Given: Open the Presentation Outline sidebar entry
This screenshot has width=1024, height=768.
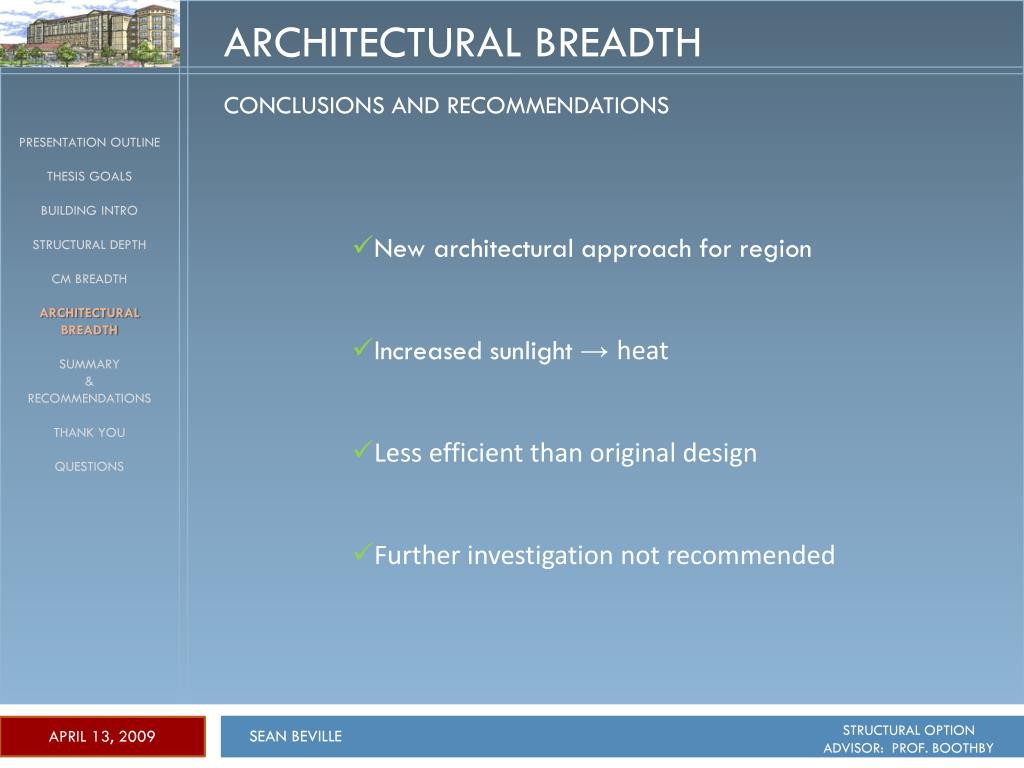Looking at the screenshot, I should click(89, 142).
